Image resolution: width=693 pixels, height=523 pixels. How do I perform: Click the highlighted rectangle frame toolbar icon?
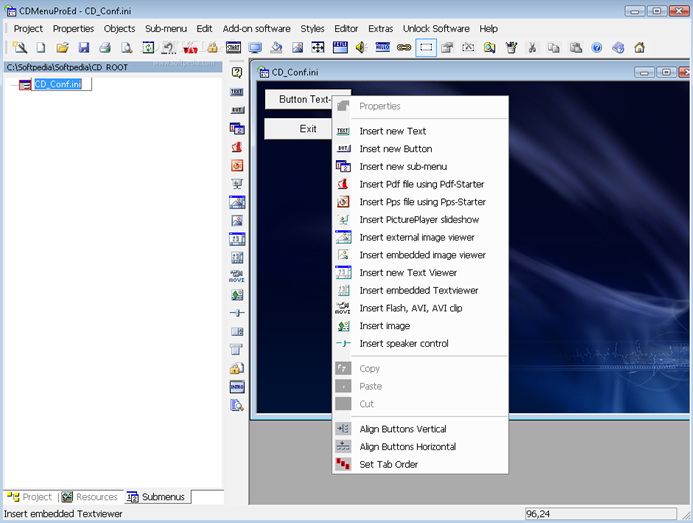point(426,47)
